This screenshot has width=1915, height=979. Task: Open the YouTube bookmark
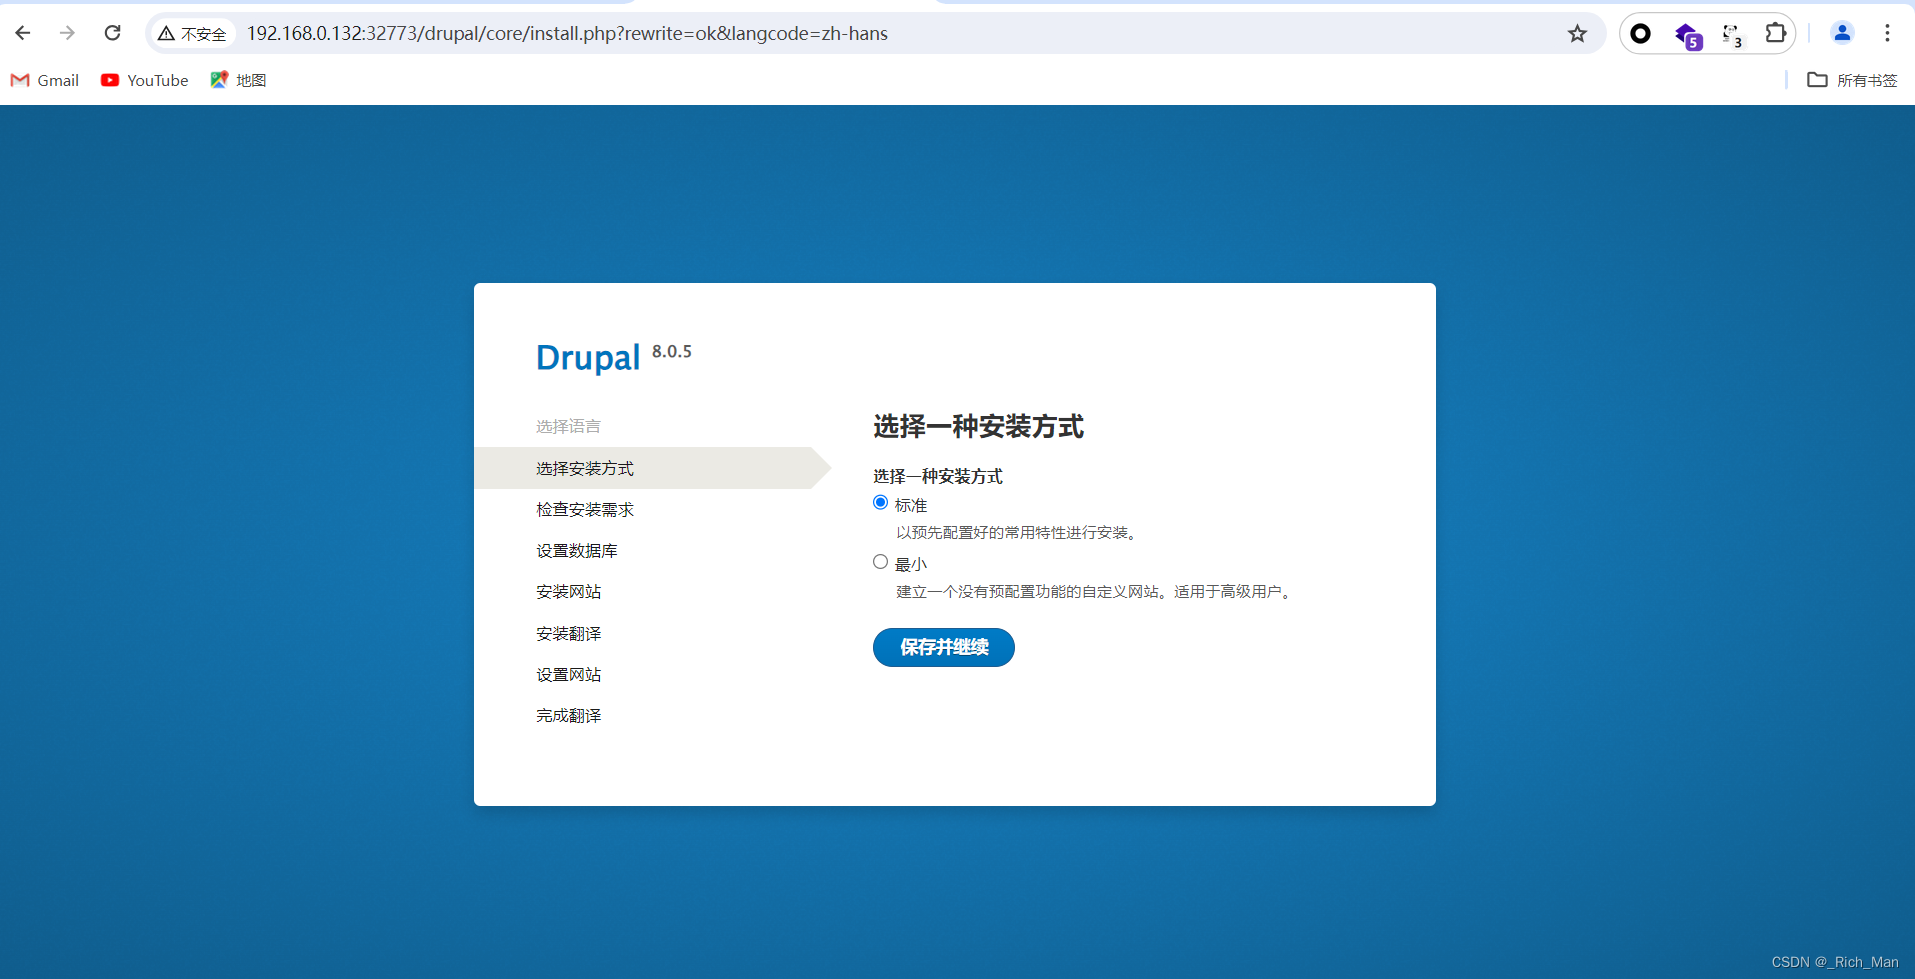click(144, 80)
